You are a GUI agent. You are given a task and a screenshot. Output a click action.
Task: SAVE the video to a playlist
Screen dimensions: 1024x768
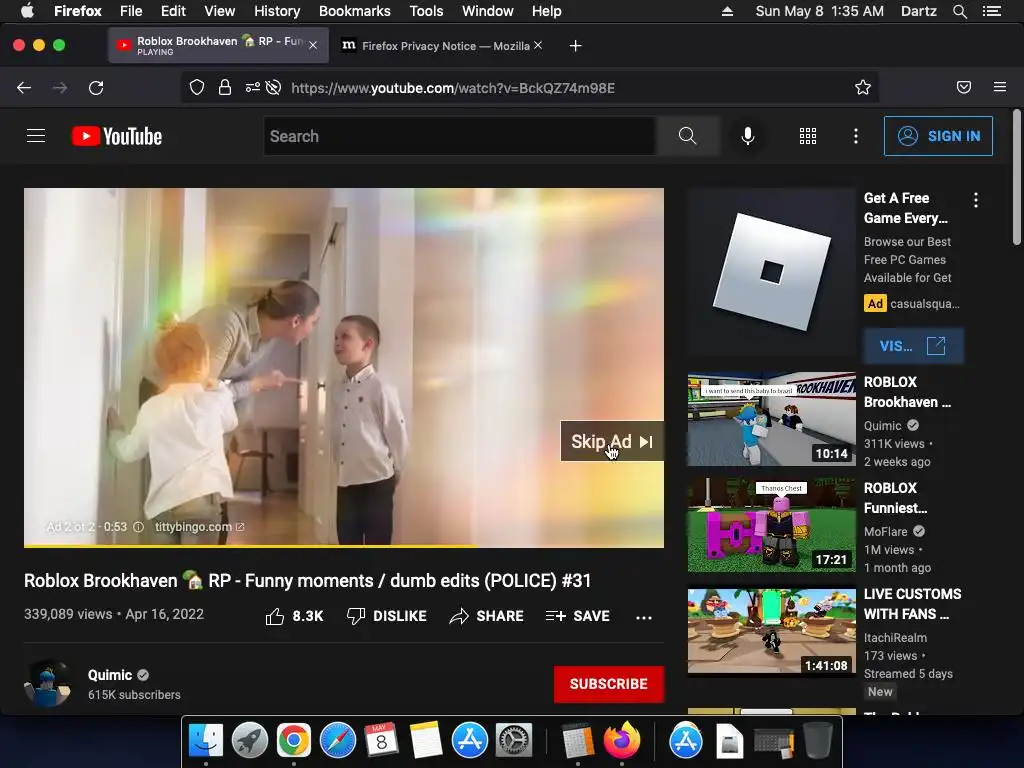pyautogui.click(x=577, y=616)
